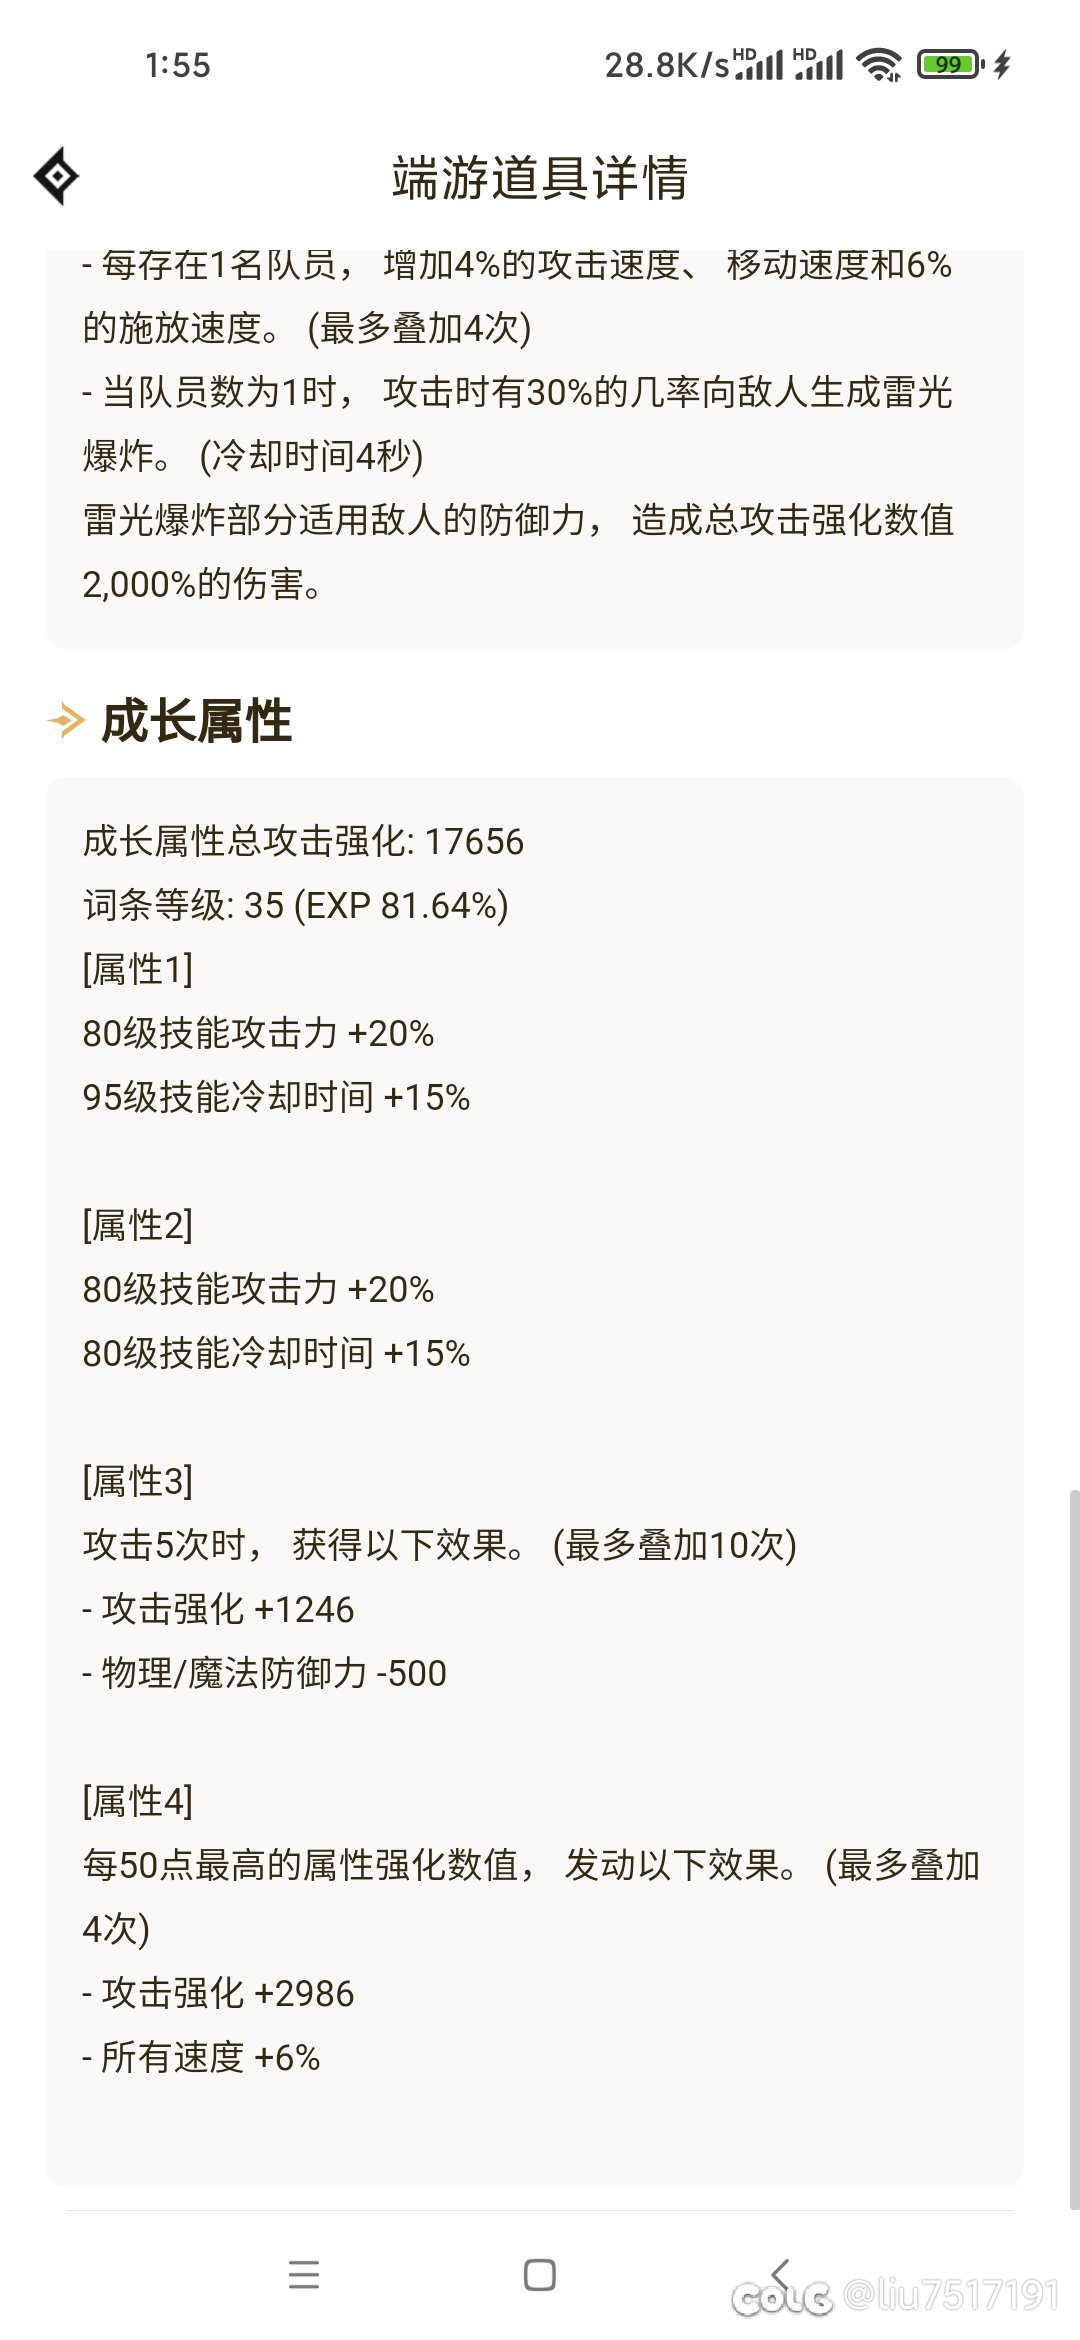Tap 成长属性总攻击强化: 17656 text

303,841
